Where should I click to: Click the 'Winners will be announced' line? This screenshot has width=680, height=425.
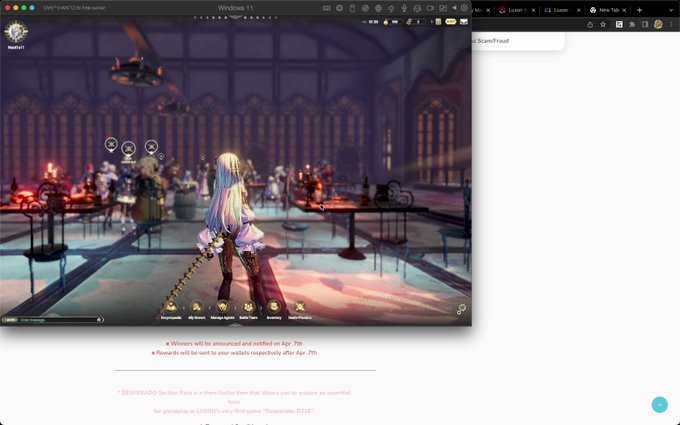click(x=234, y=343)
